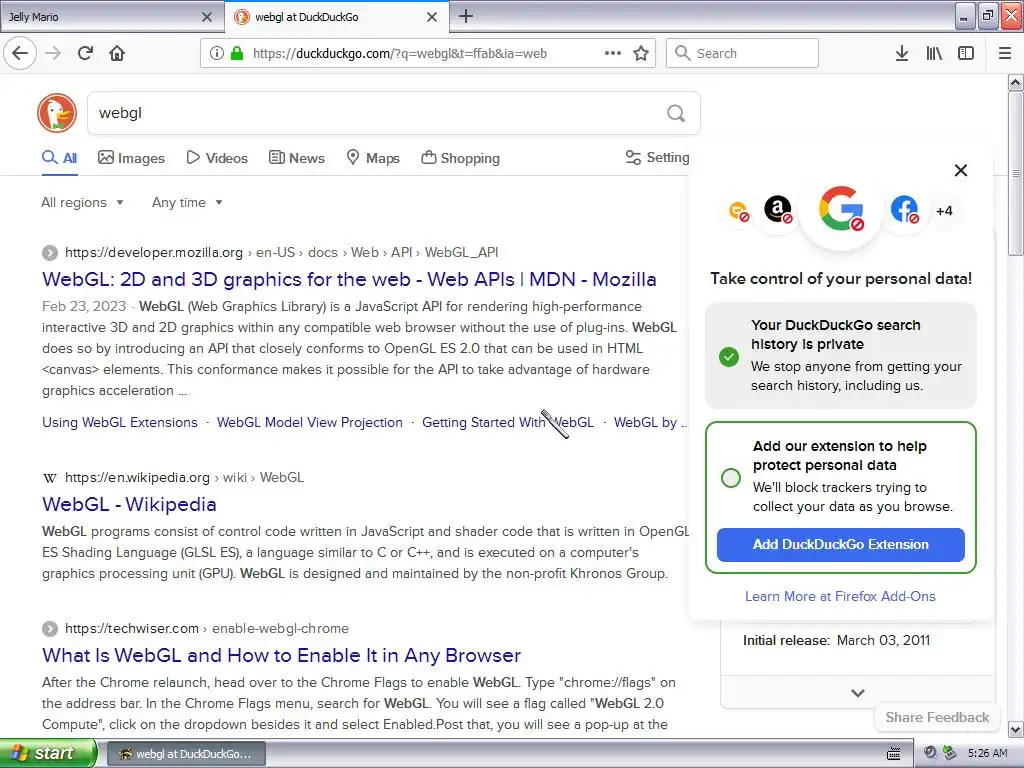Click the green checkmark for private history

pos(729,357)
